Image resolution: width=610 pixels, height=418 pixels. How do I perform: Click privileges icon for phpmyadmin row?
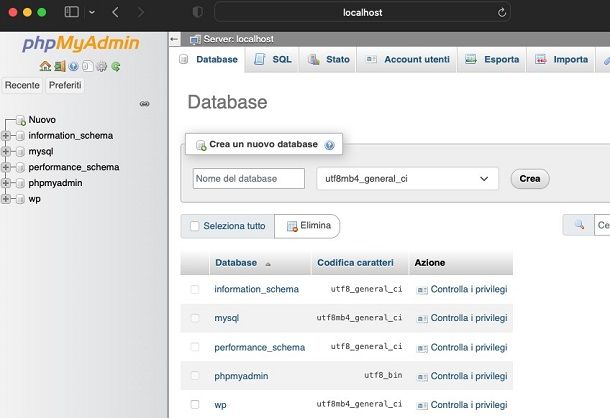(x=422, y=377)
